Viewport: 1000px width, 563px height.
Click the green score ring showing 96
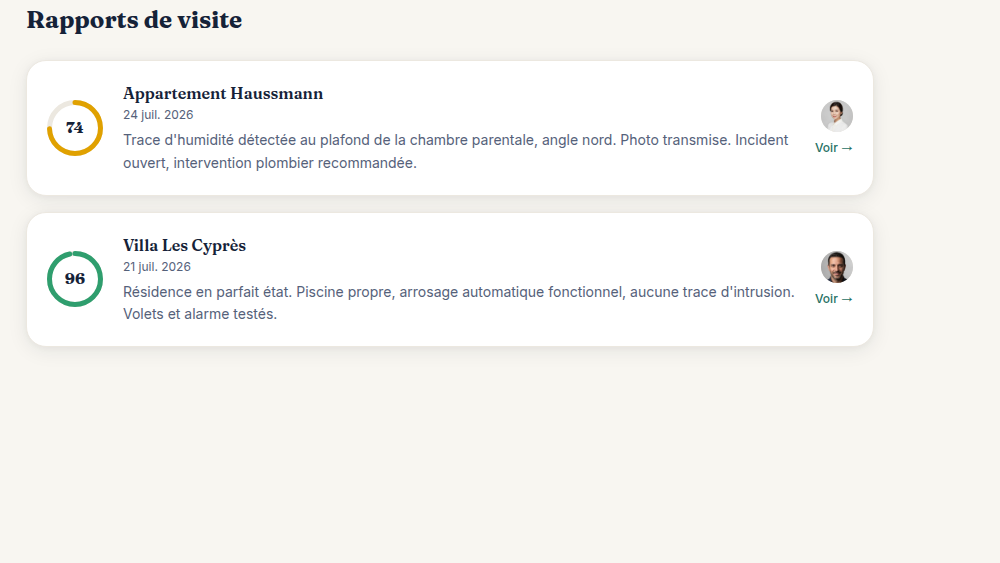75,279
